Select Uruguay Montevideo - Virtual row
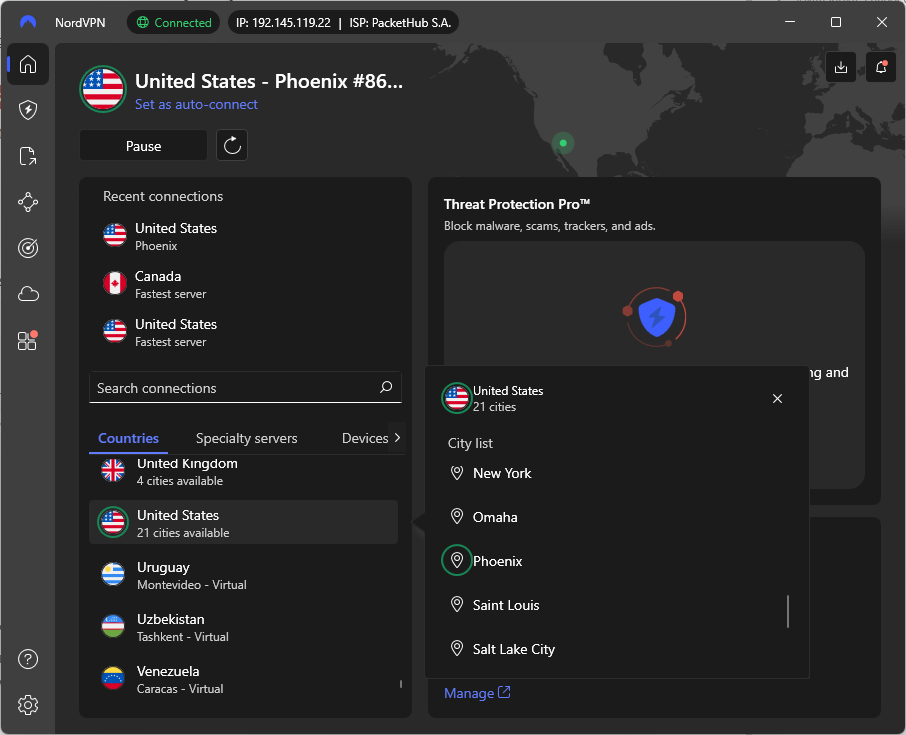The width and height of the screenshot is (906, 735). 243,575
